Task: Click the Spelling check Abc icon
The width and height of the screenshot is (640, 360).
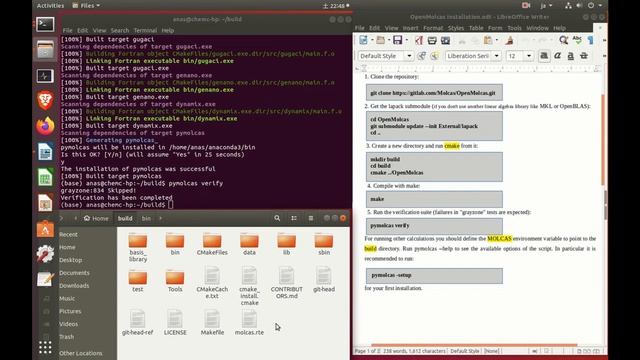Action: click(x=577, y=40)
